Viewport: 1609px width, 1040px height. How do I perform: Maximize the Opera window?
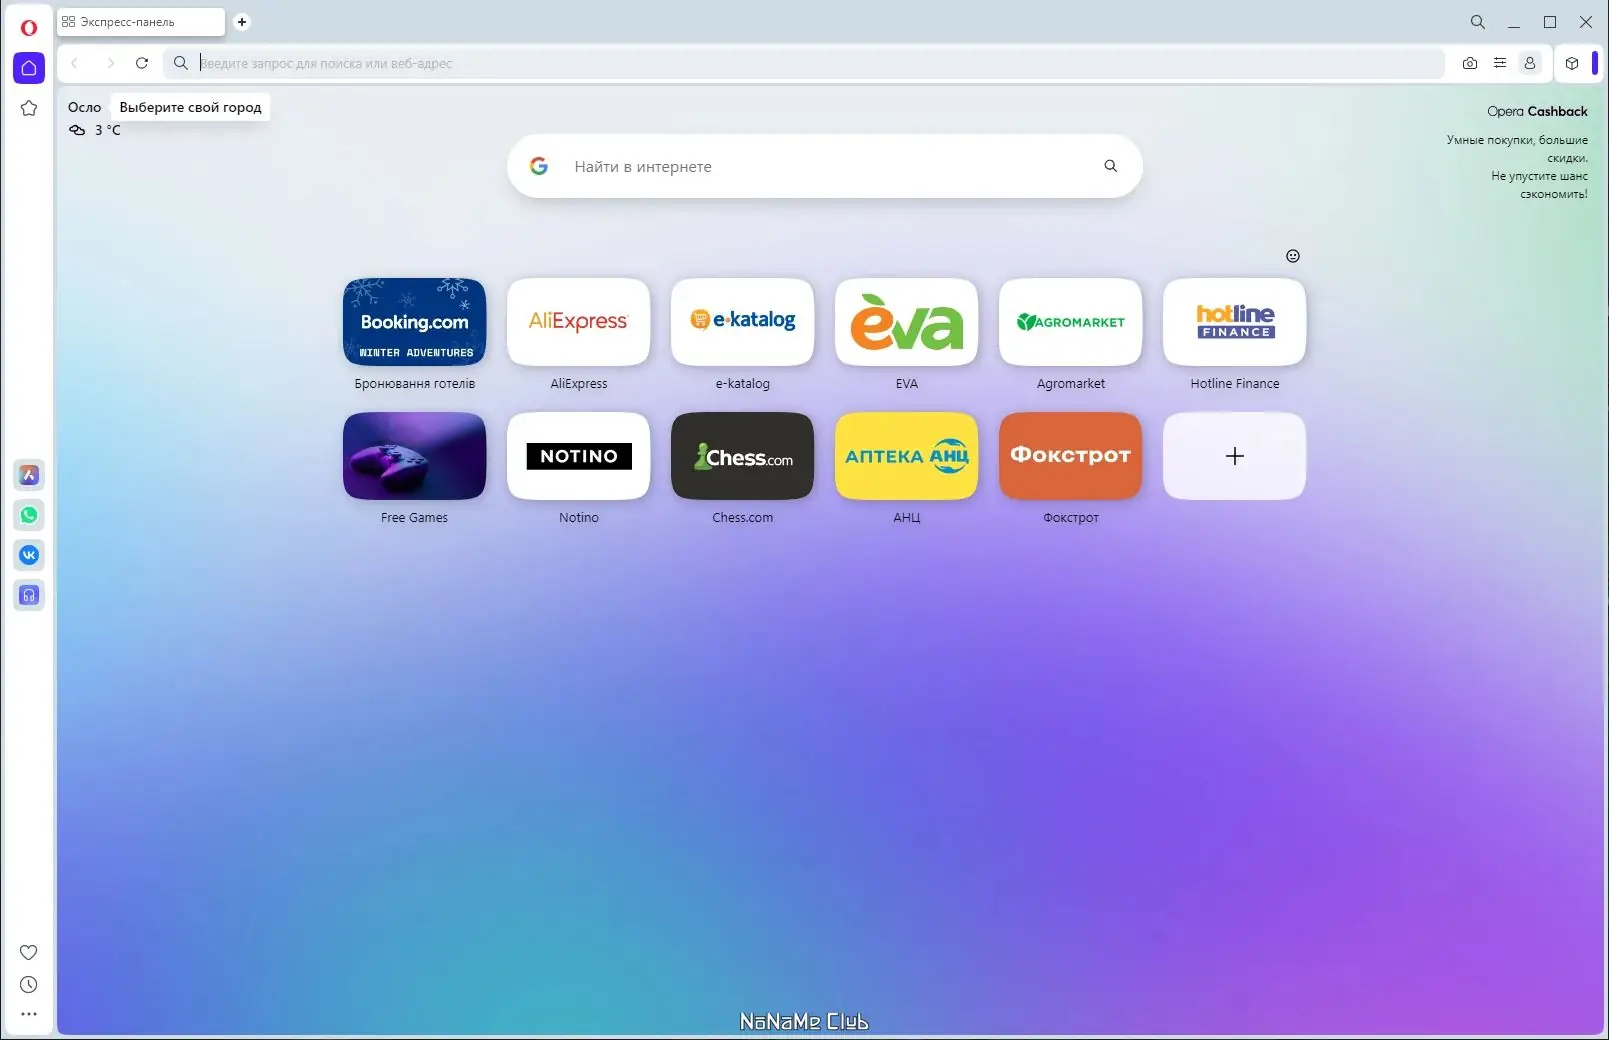point(1550,22)
